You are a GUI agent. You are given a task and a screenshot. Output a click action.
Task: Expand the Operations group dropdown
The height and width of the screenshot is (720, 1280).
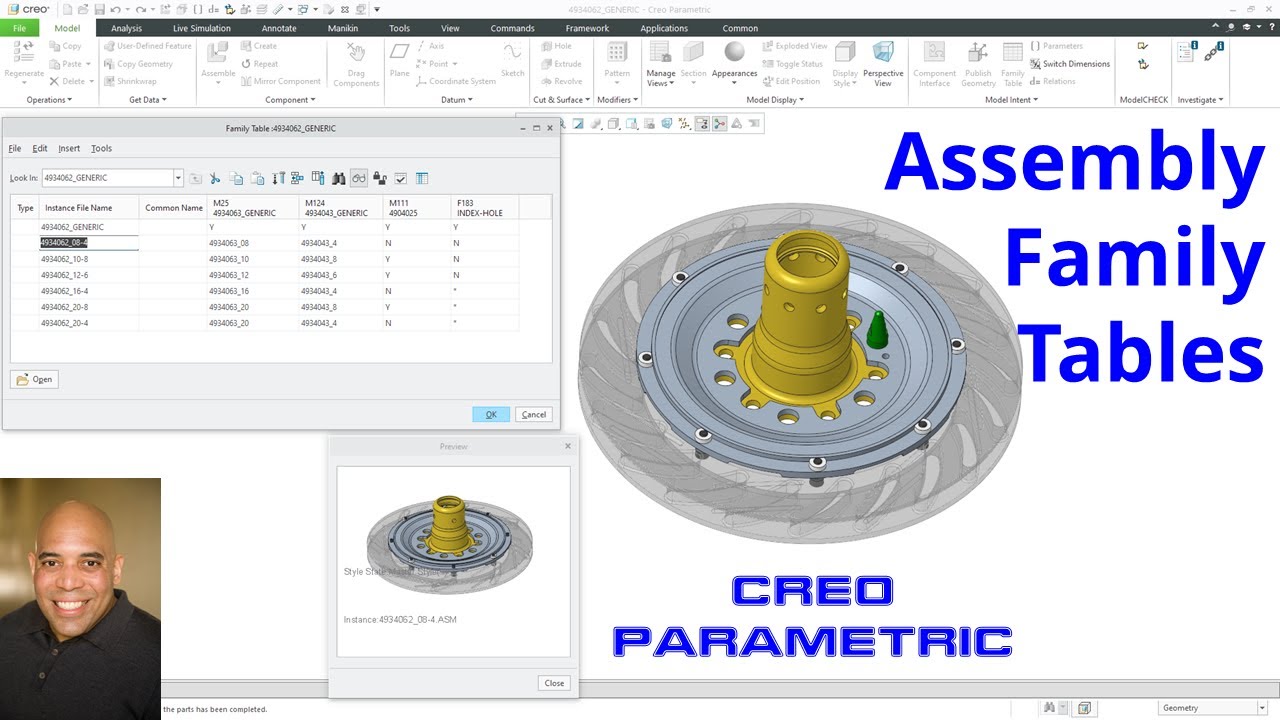(50, 100)
